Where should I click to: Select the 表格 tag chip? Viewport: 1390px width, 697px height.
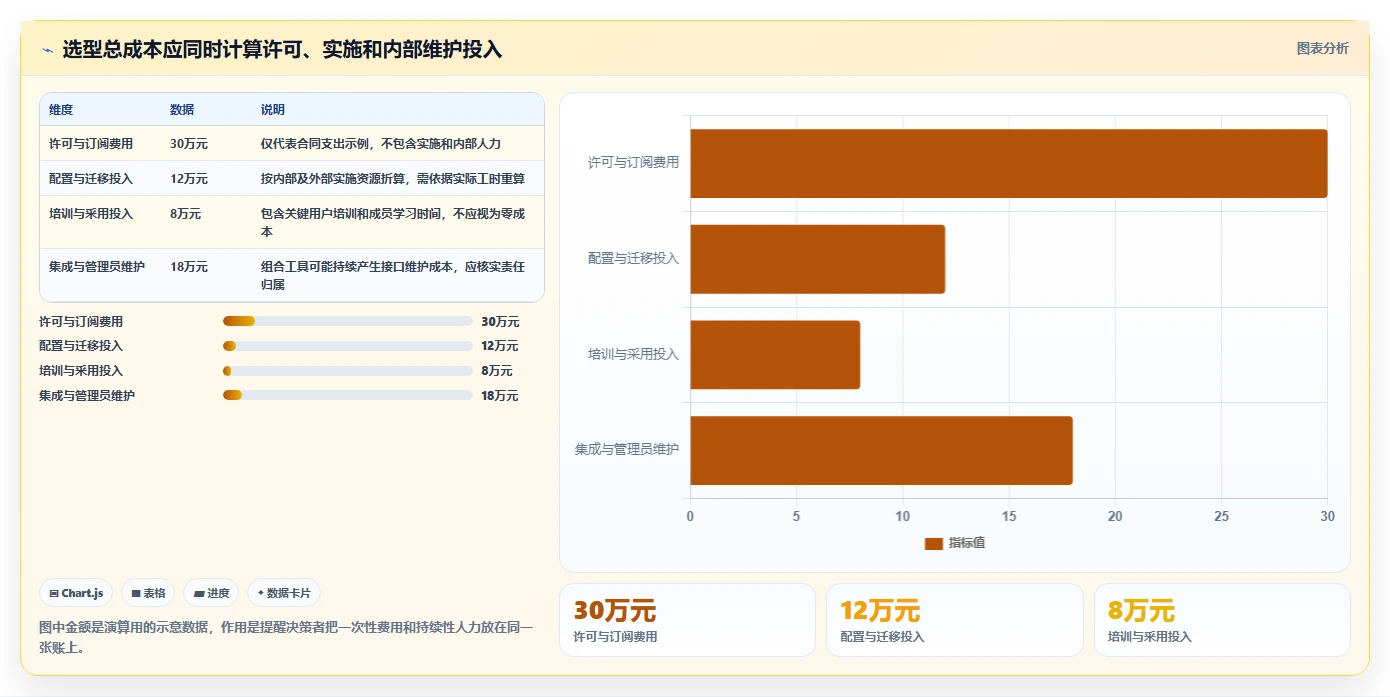[x=148, y=593]
